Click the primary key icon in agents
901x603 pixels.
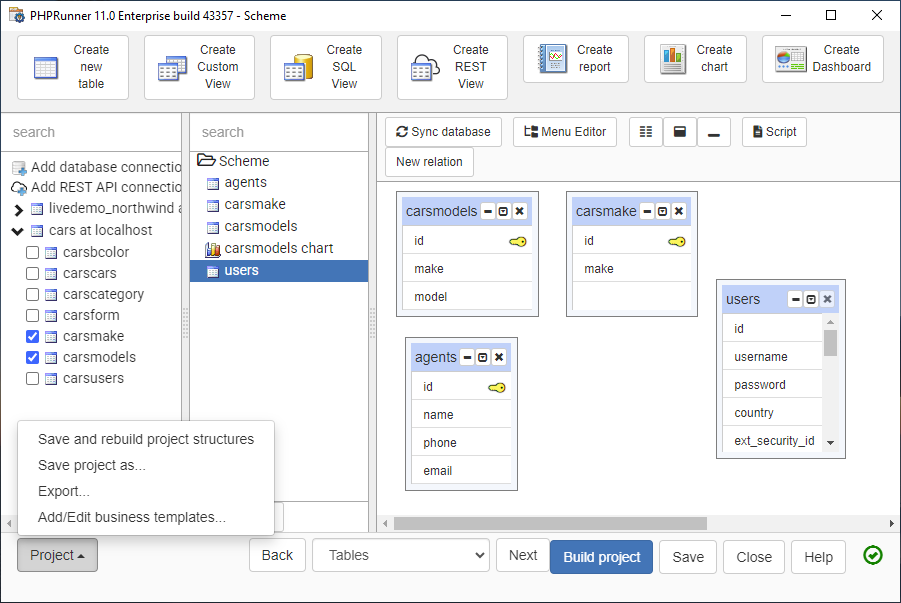tap(497, 387)
